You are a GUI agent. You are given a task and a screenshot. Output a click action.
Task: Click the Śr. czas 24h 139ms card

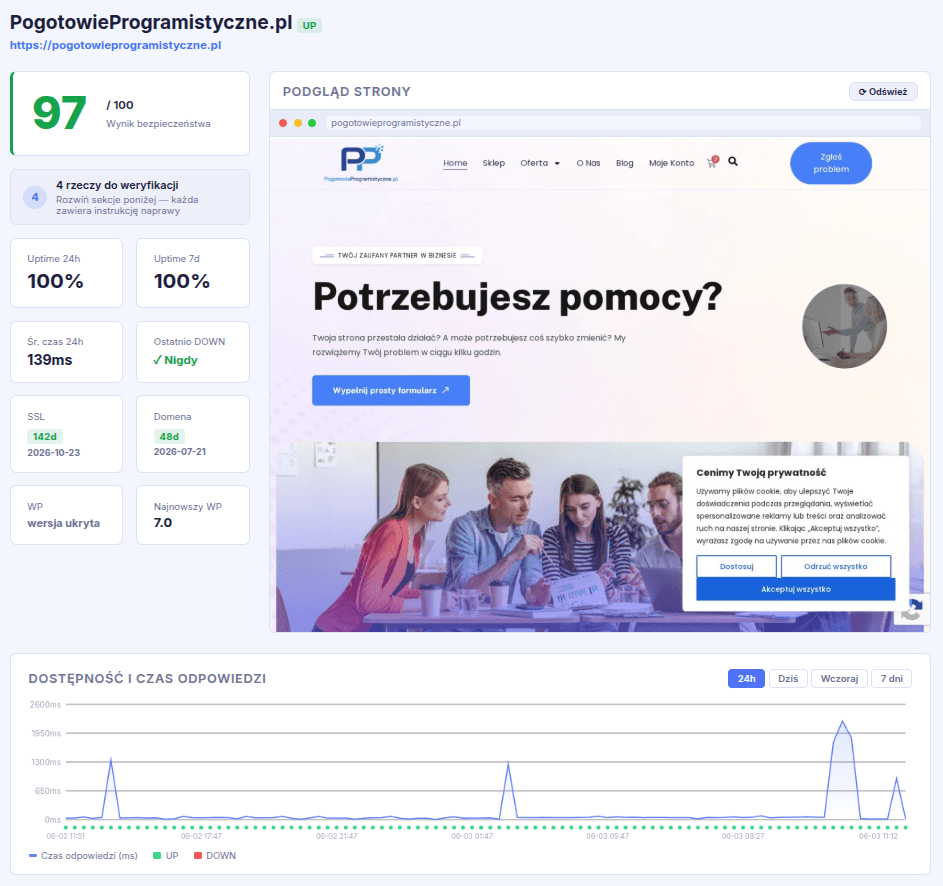point(66,352)
